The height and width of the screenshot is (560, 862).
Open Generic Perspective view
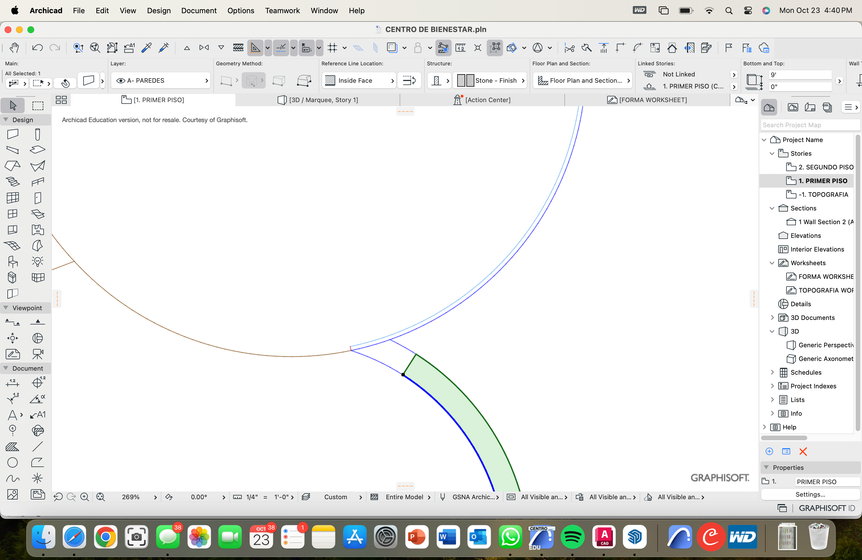click(820, 345)
